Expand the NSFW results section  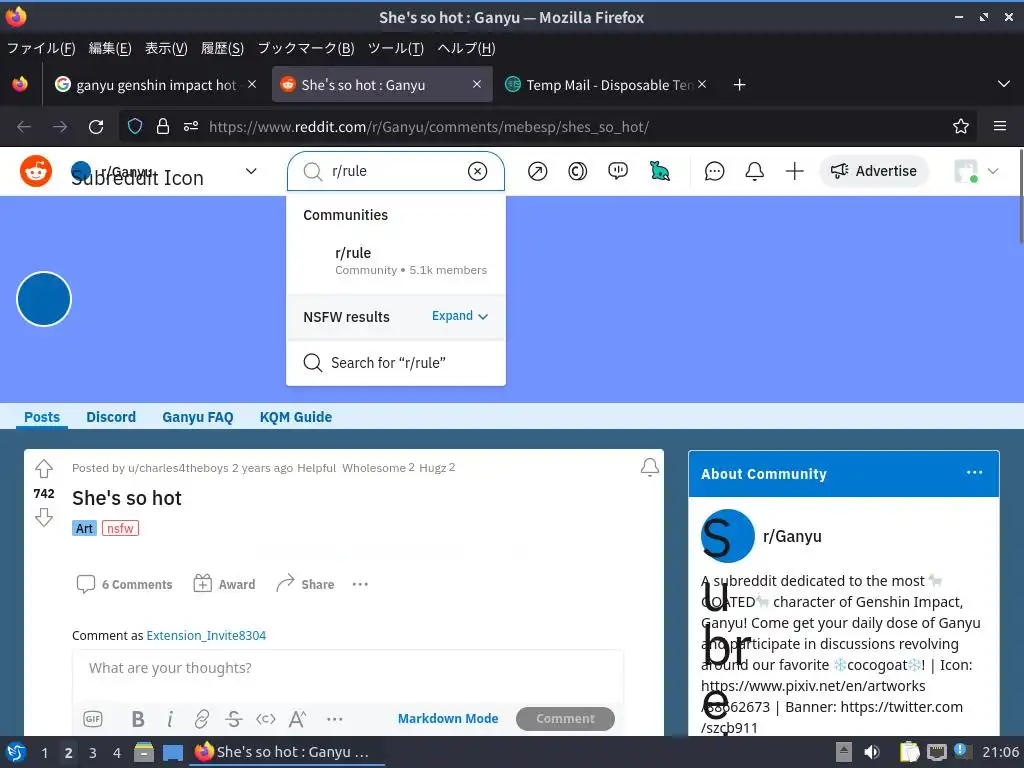[460, 316]
